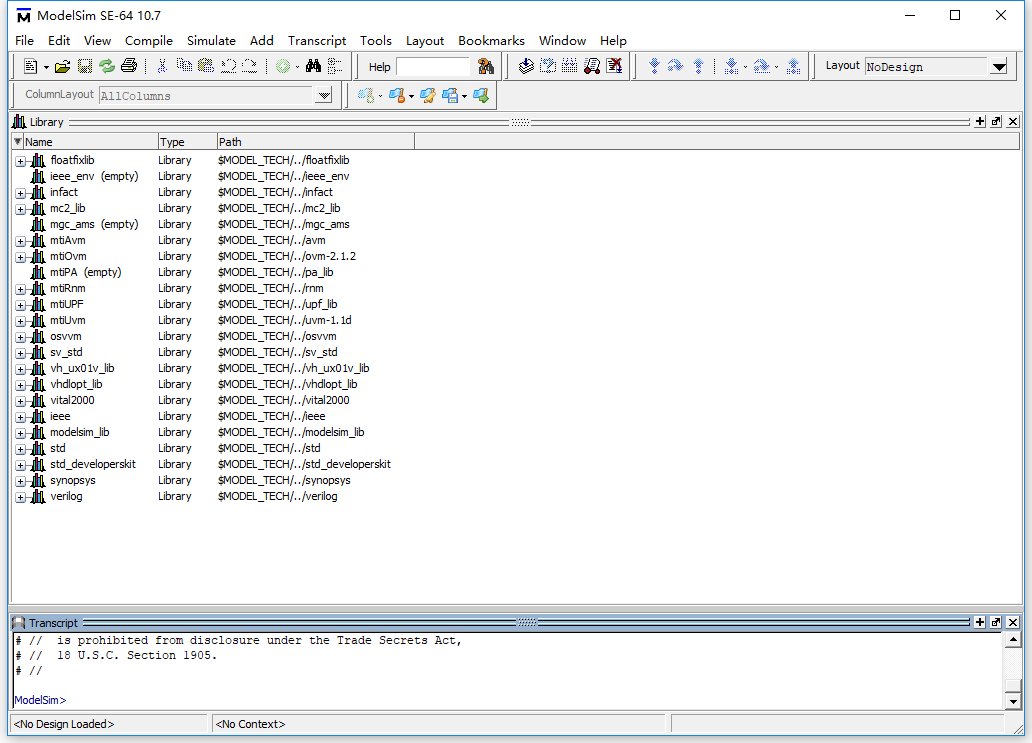Expand the infact library node
Image resolution: width=1032 pixels, height=743 pixels.
[21, 193]
